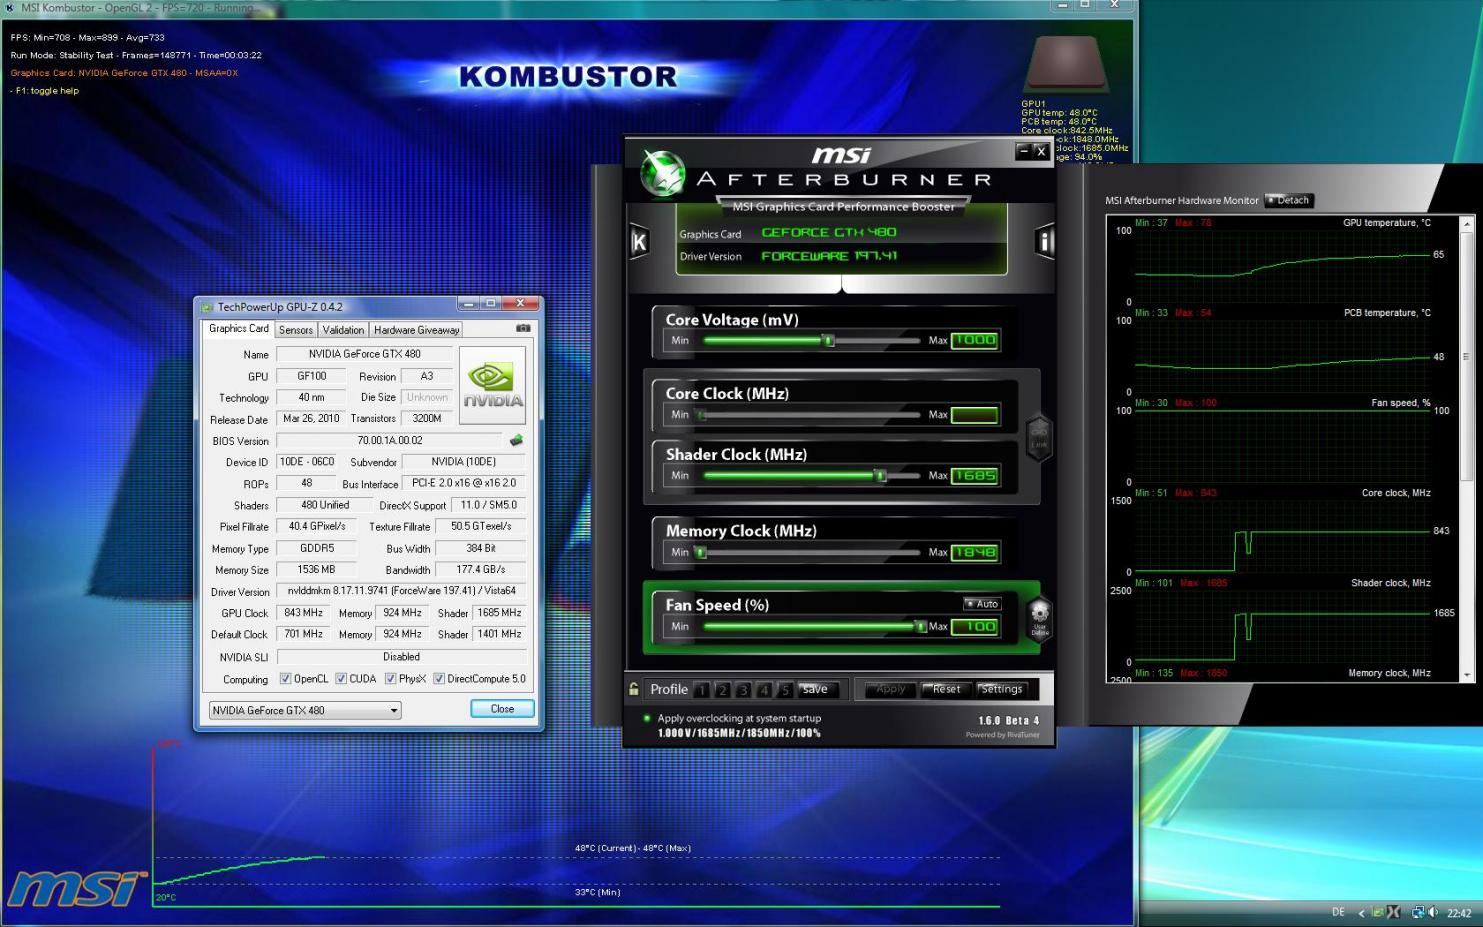Screen dimensions: 1483x927
Task: Select profile slot 2
Action: 723,690
